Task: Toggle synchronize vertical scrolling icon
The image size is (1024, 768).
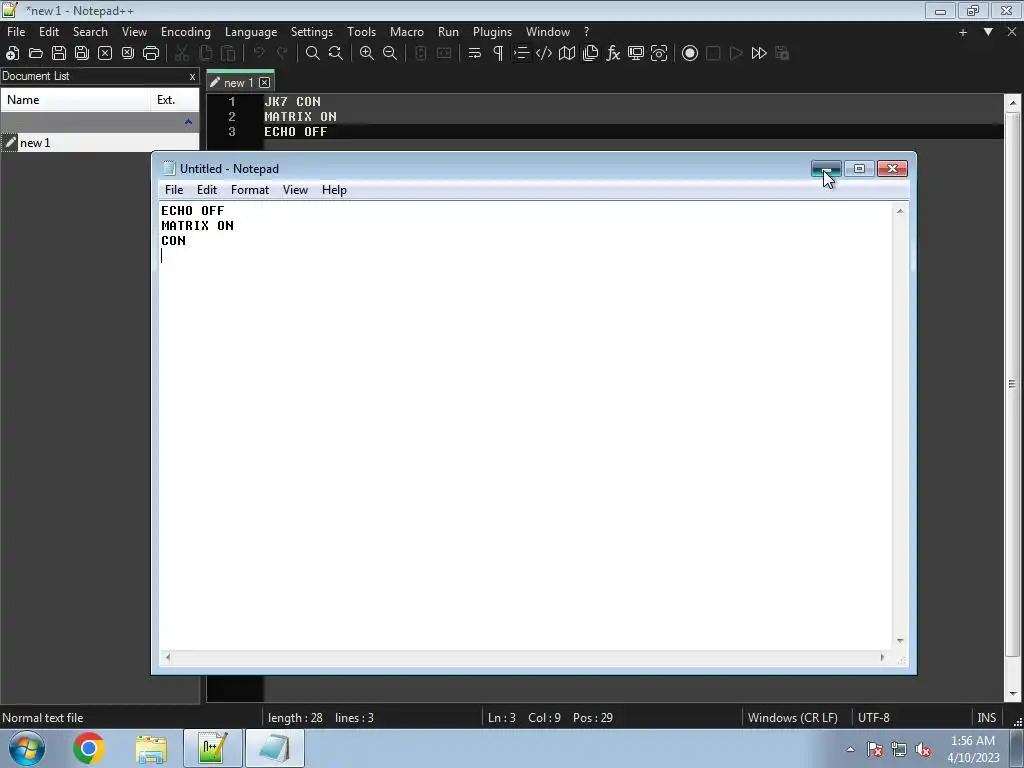Action: pyautogui.click(x=421, y=54)
